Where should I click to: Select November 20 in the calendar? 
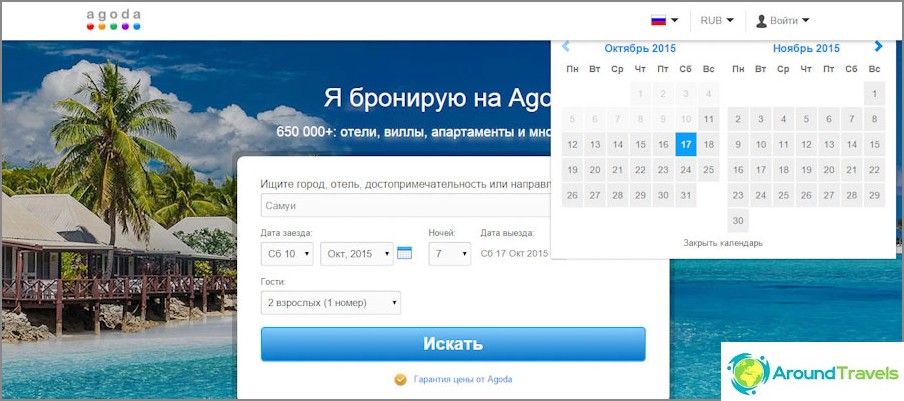[x=828, y=170]
